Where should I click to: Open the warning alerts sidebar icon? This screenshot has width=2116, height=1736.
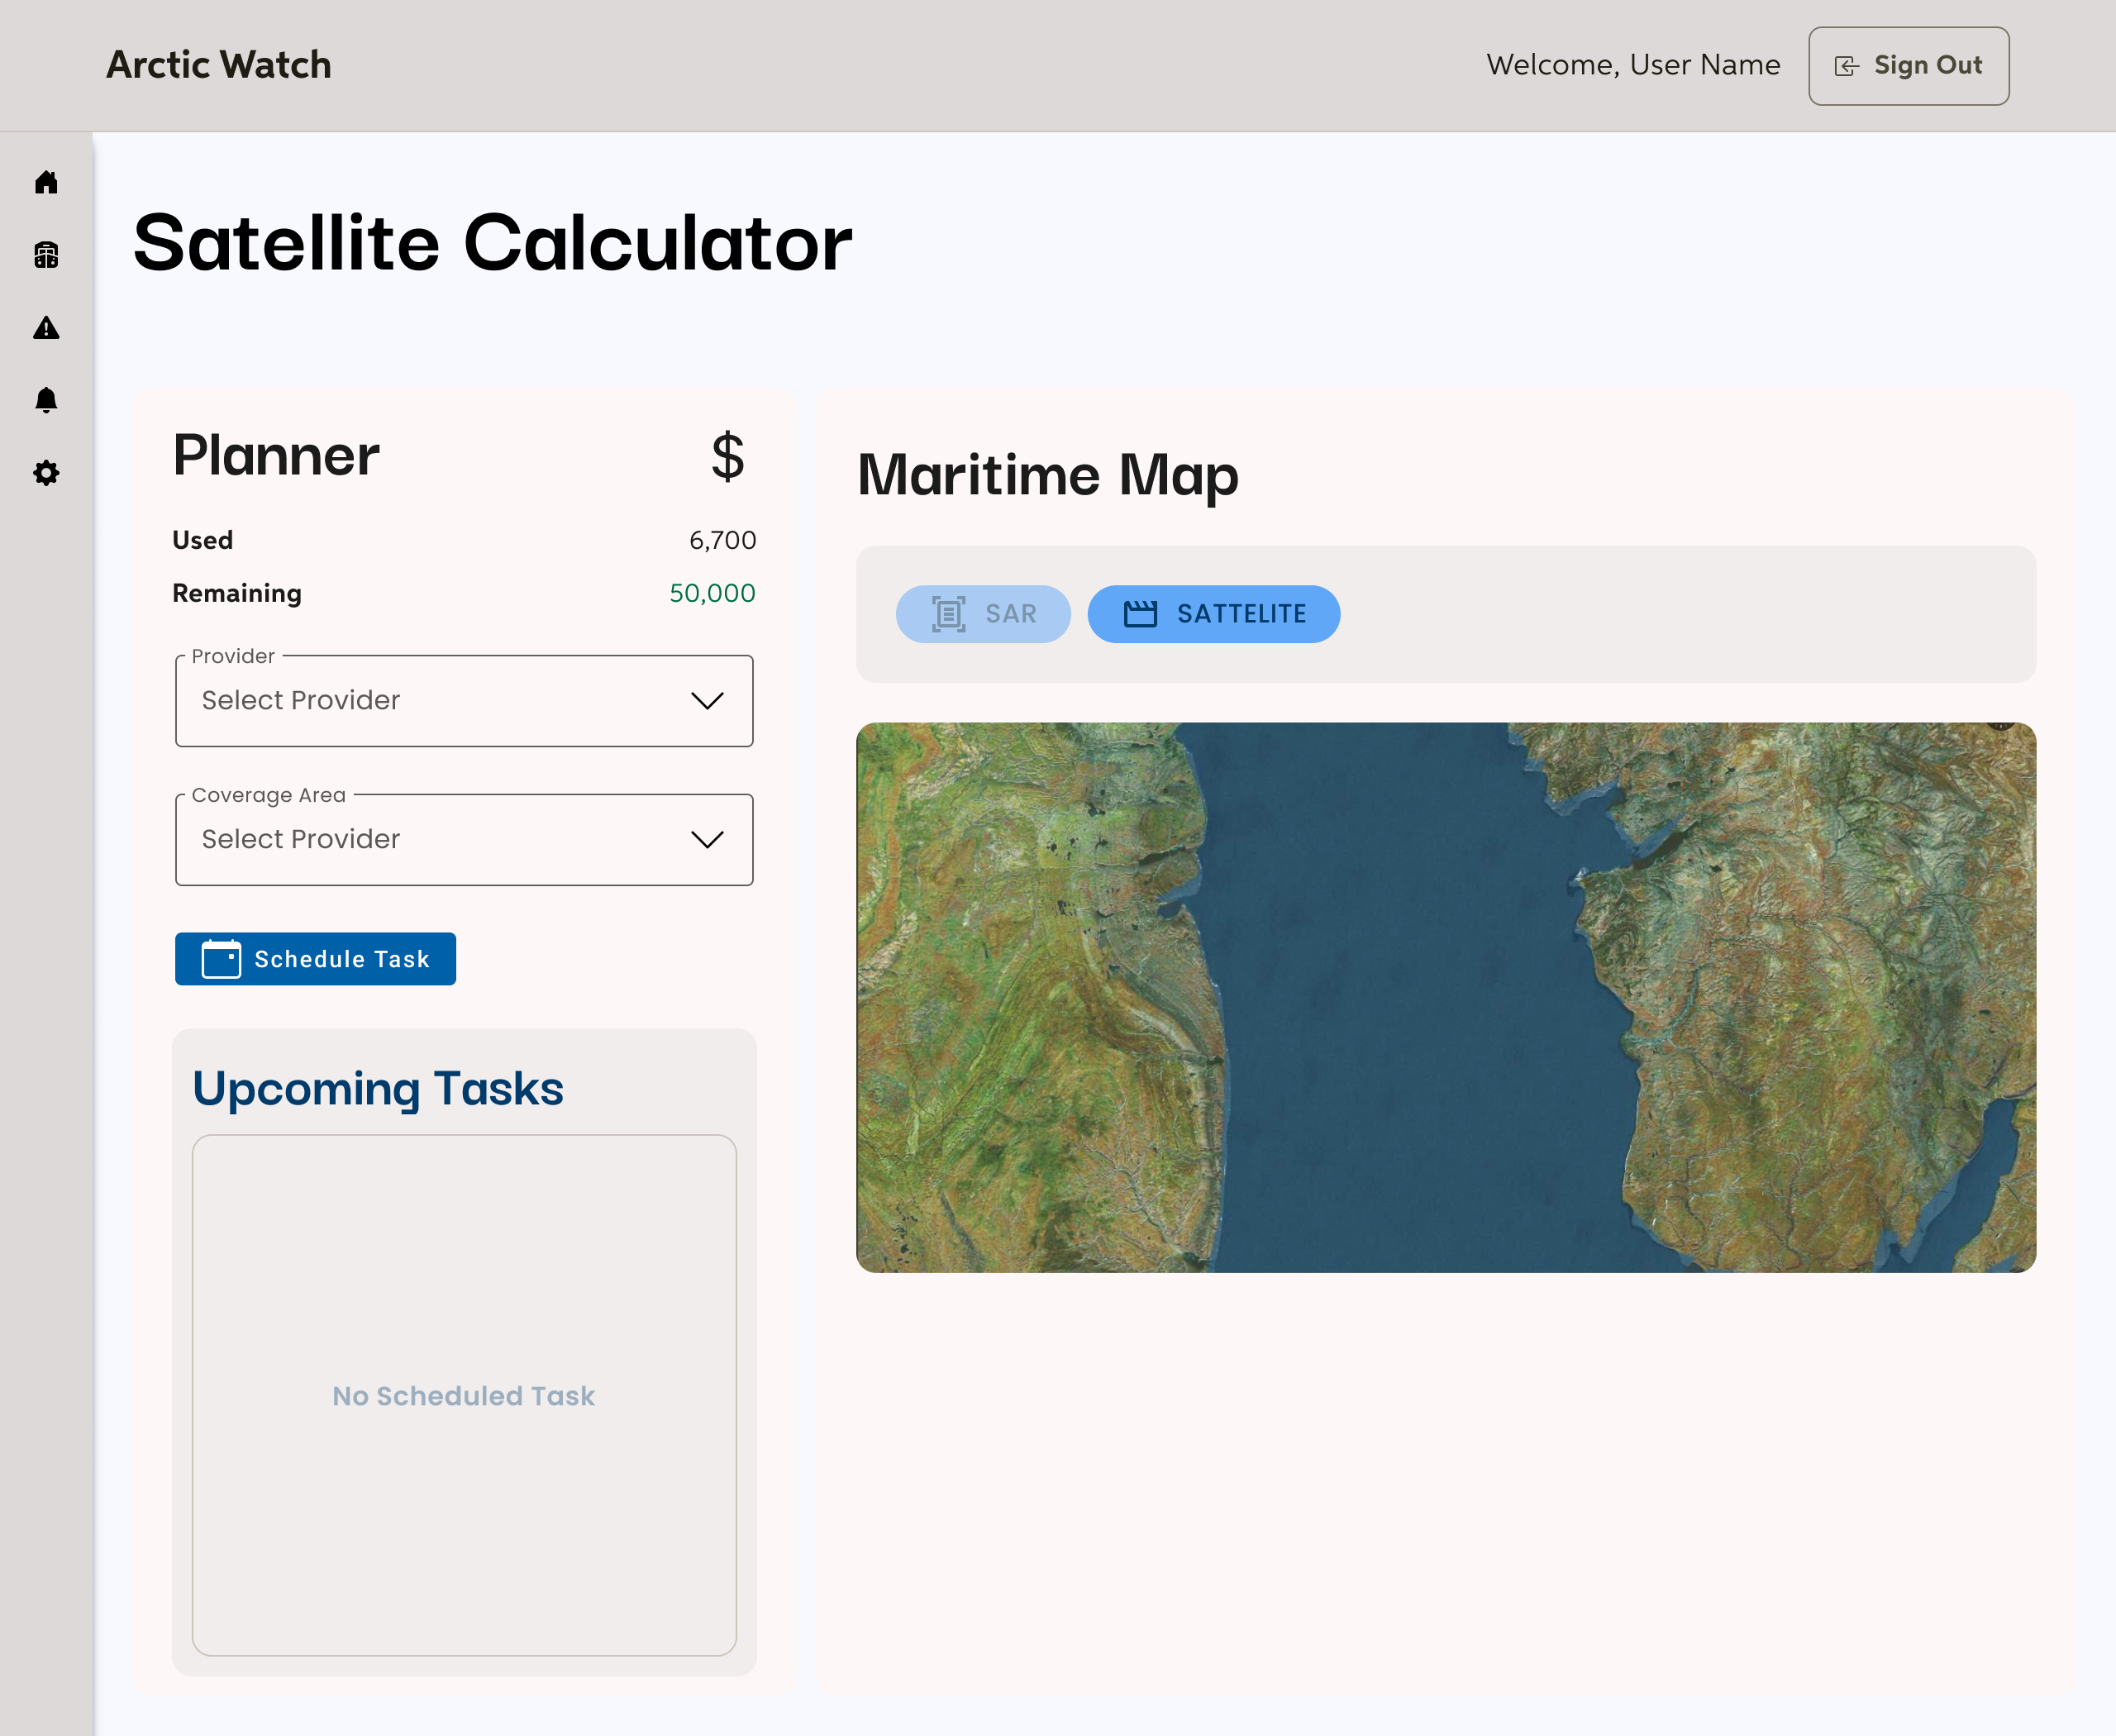point(46,328)
